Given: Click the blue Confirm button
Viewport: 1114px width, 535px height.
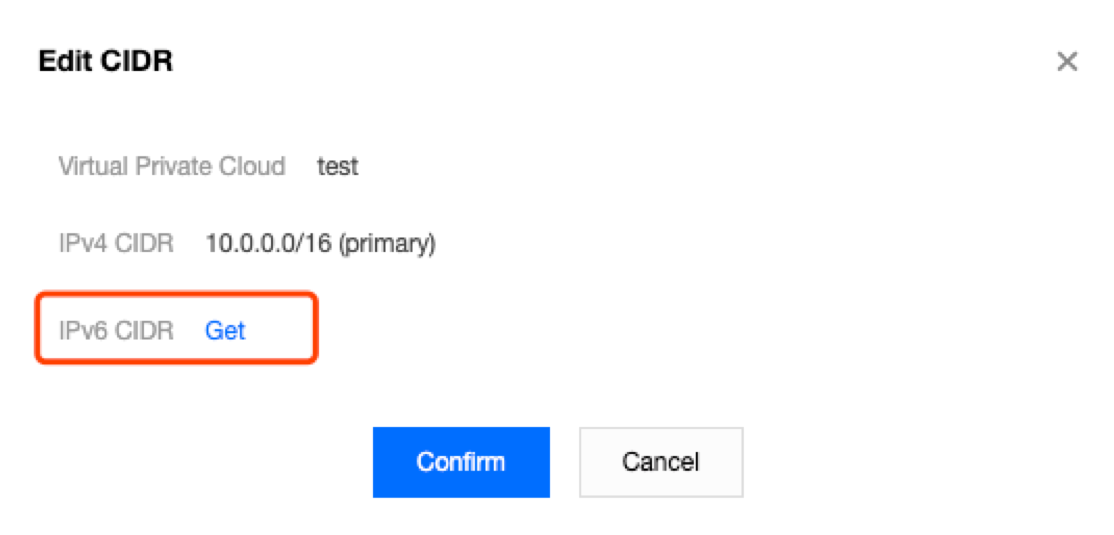Looking at the screenshot, I should [461, 462].
